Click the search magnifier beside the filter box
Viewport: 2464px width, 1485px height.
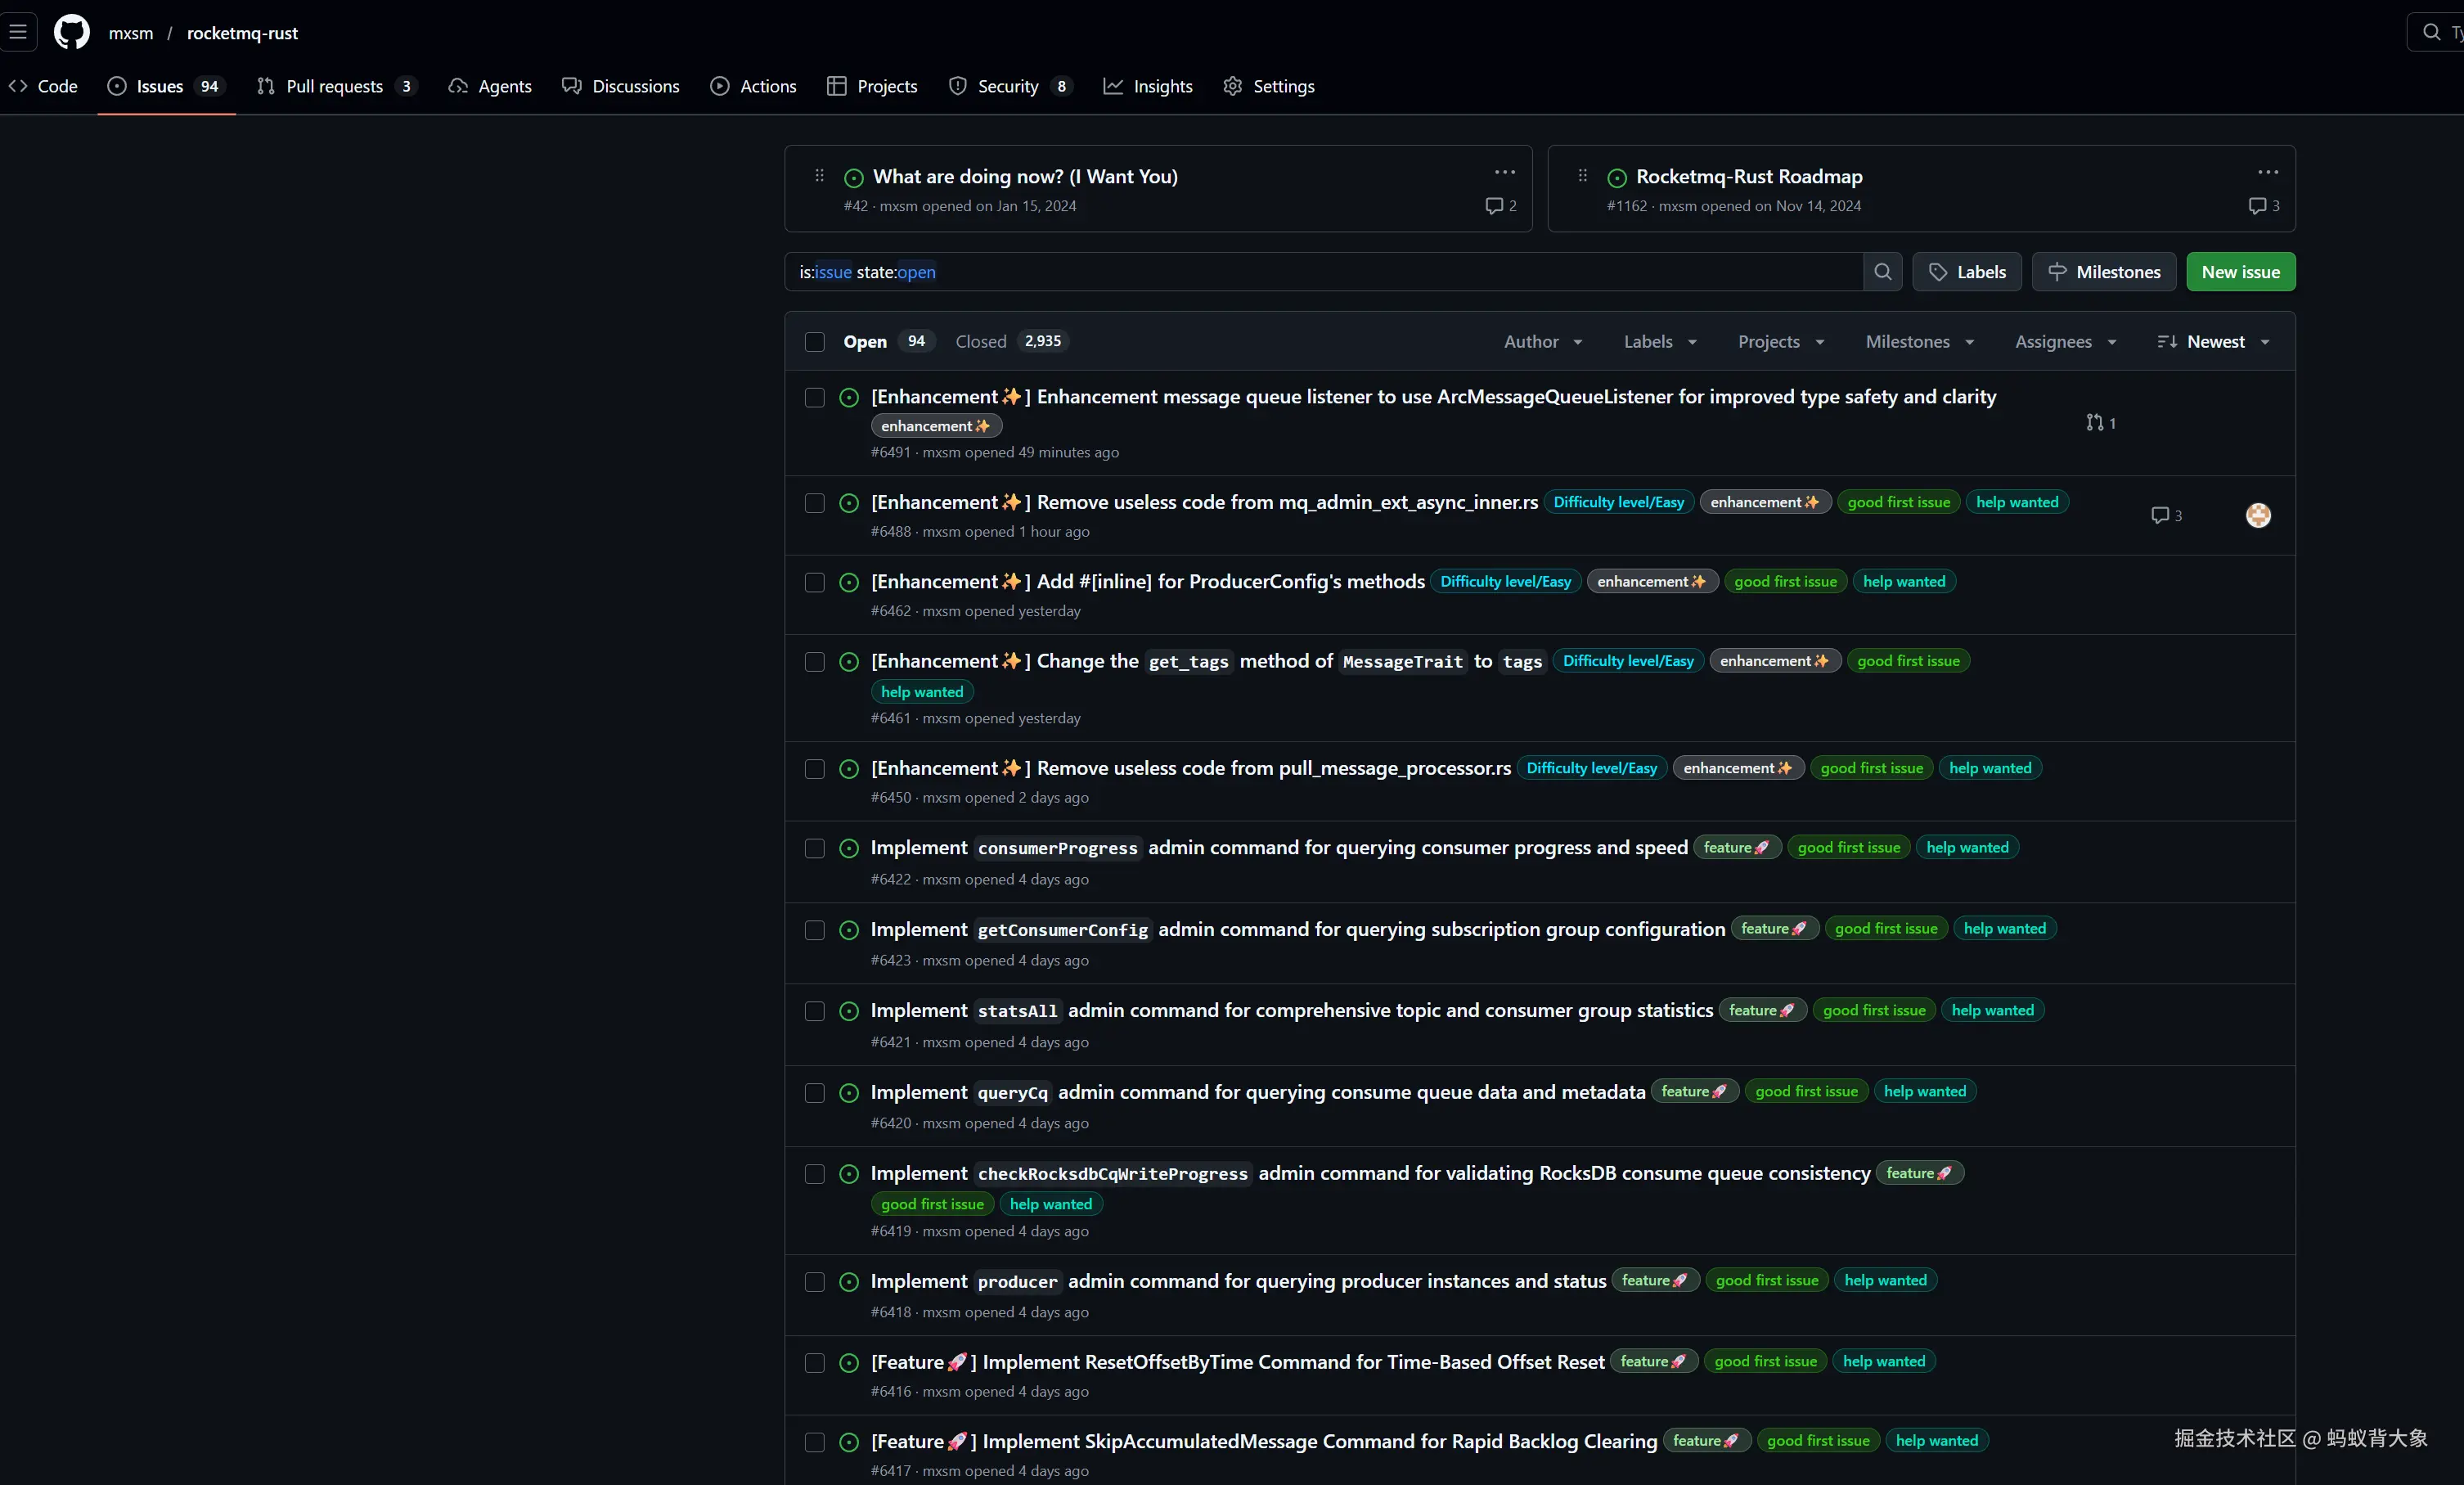click(x=1882, y=272)
